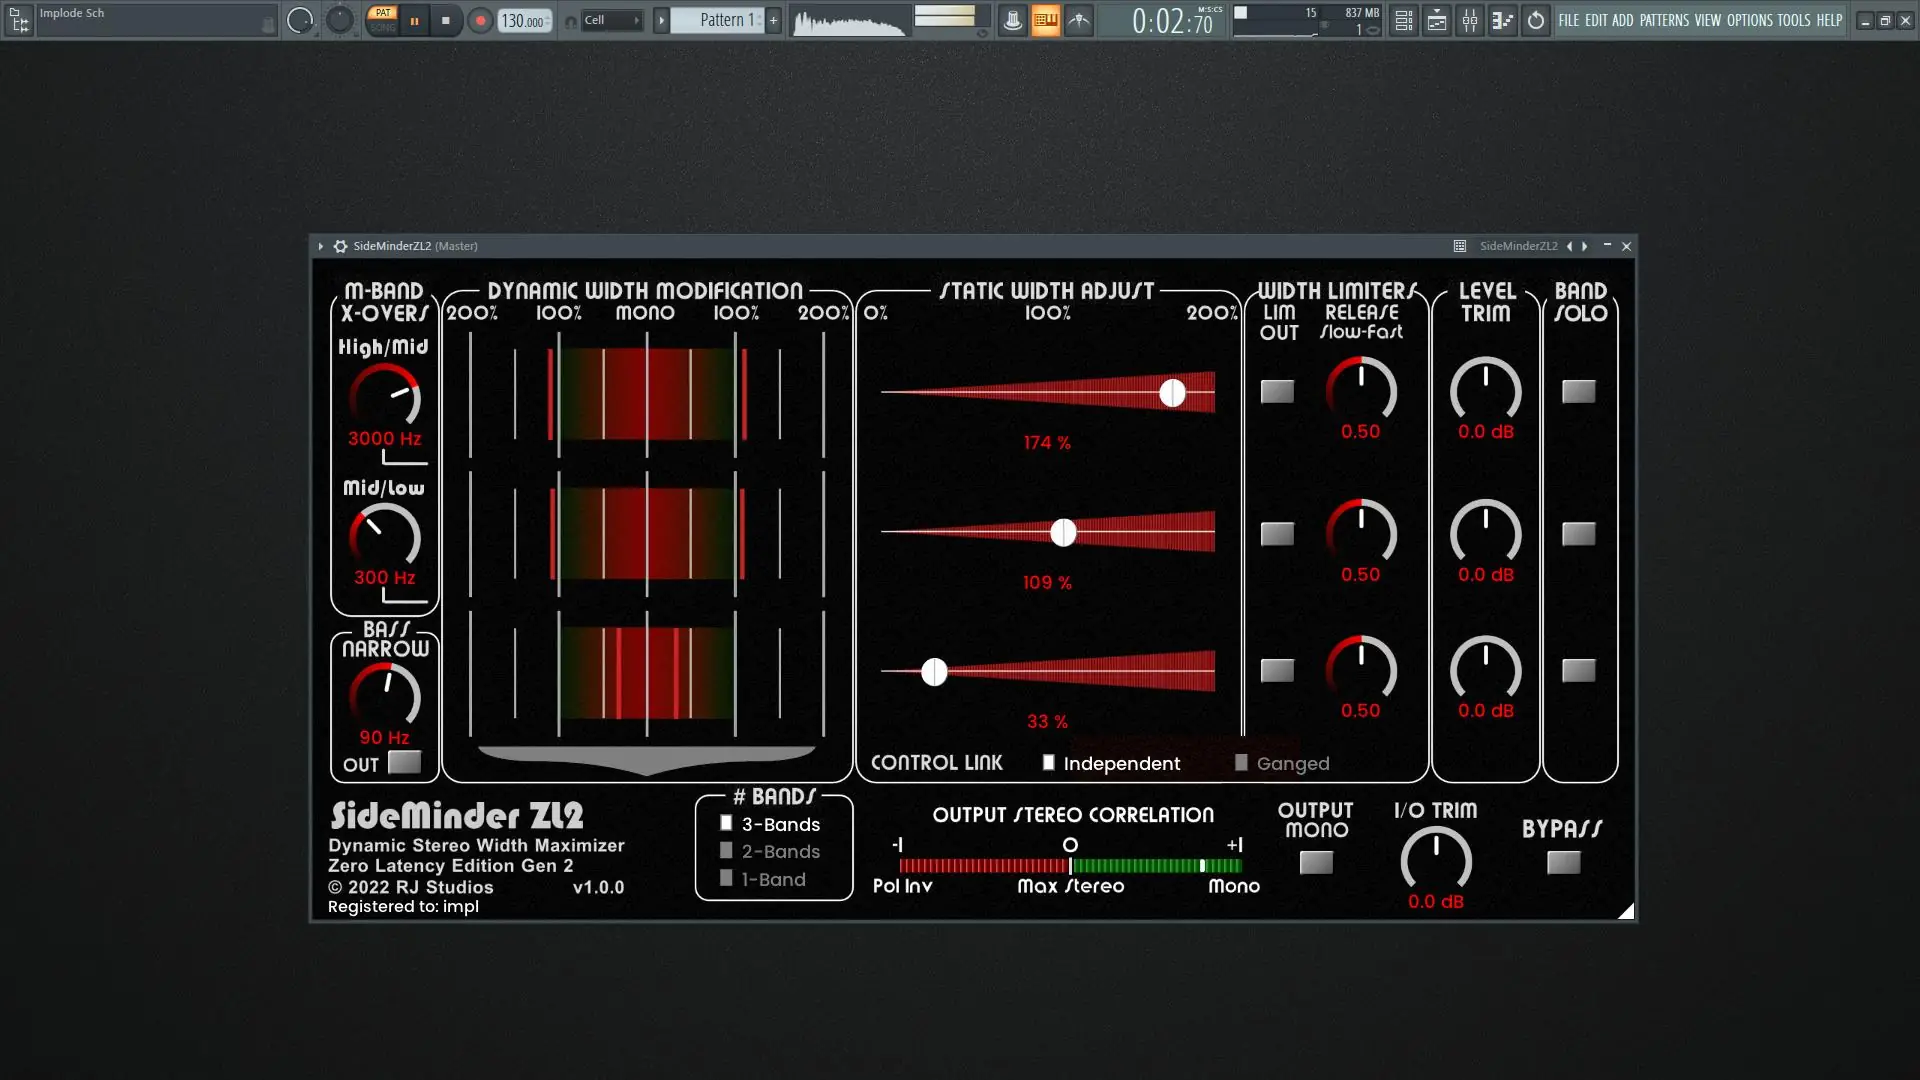This screenshot has width=1920, height=1080.
Task: Pause playback using the pause button
Action: pos(414,20)
